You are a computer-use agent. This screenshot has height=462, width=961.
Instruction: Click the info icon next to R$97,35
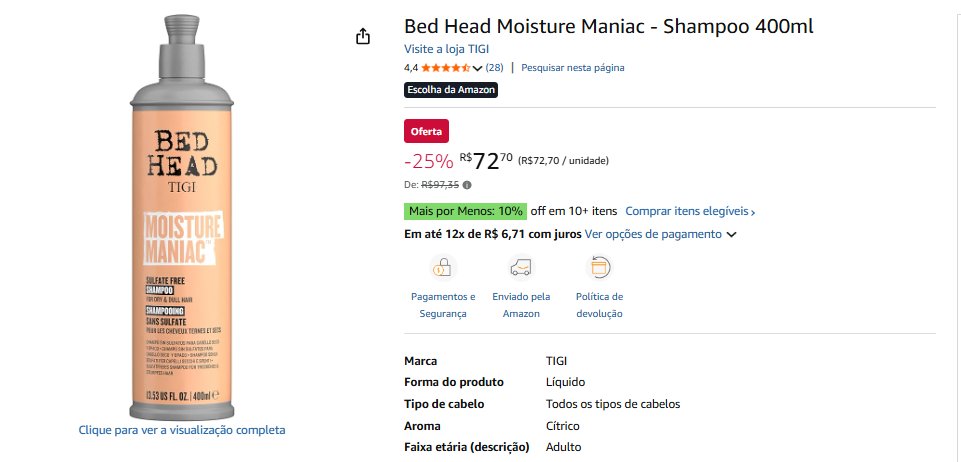tap(467, 185)
